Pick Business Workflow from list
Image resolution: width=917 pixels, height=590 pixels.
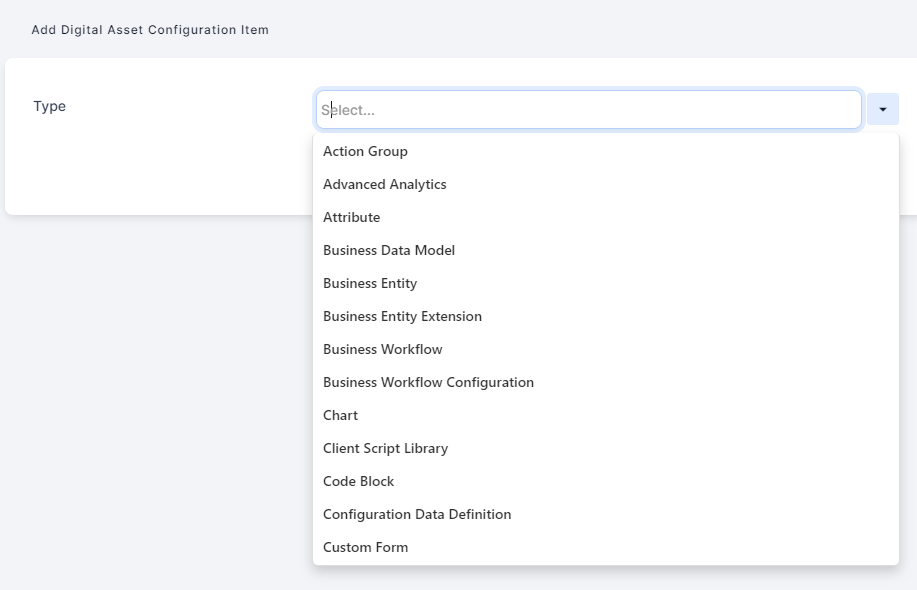point(382,349)
